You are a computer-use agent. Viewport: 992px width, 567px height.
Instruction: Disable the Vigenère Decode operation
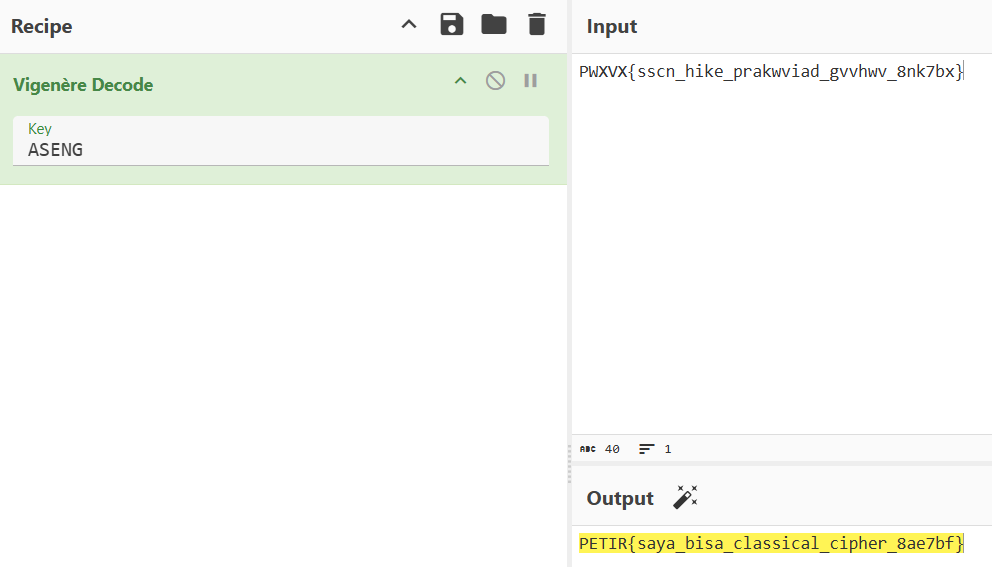pyautogui.click(x=495, y=80)
